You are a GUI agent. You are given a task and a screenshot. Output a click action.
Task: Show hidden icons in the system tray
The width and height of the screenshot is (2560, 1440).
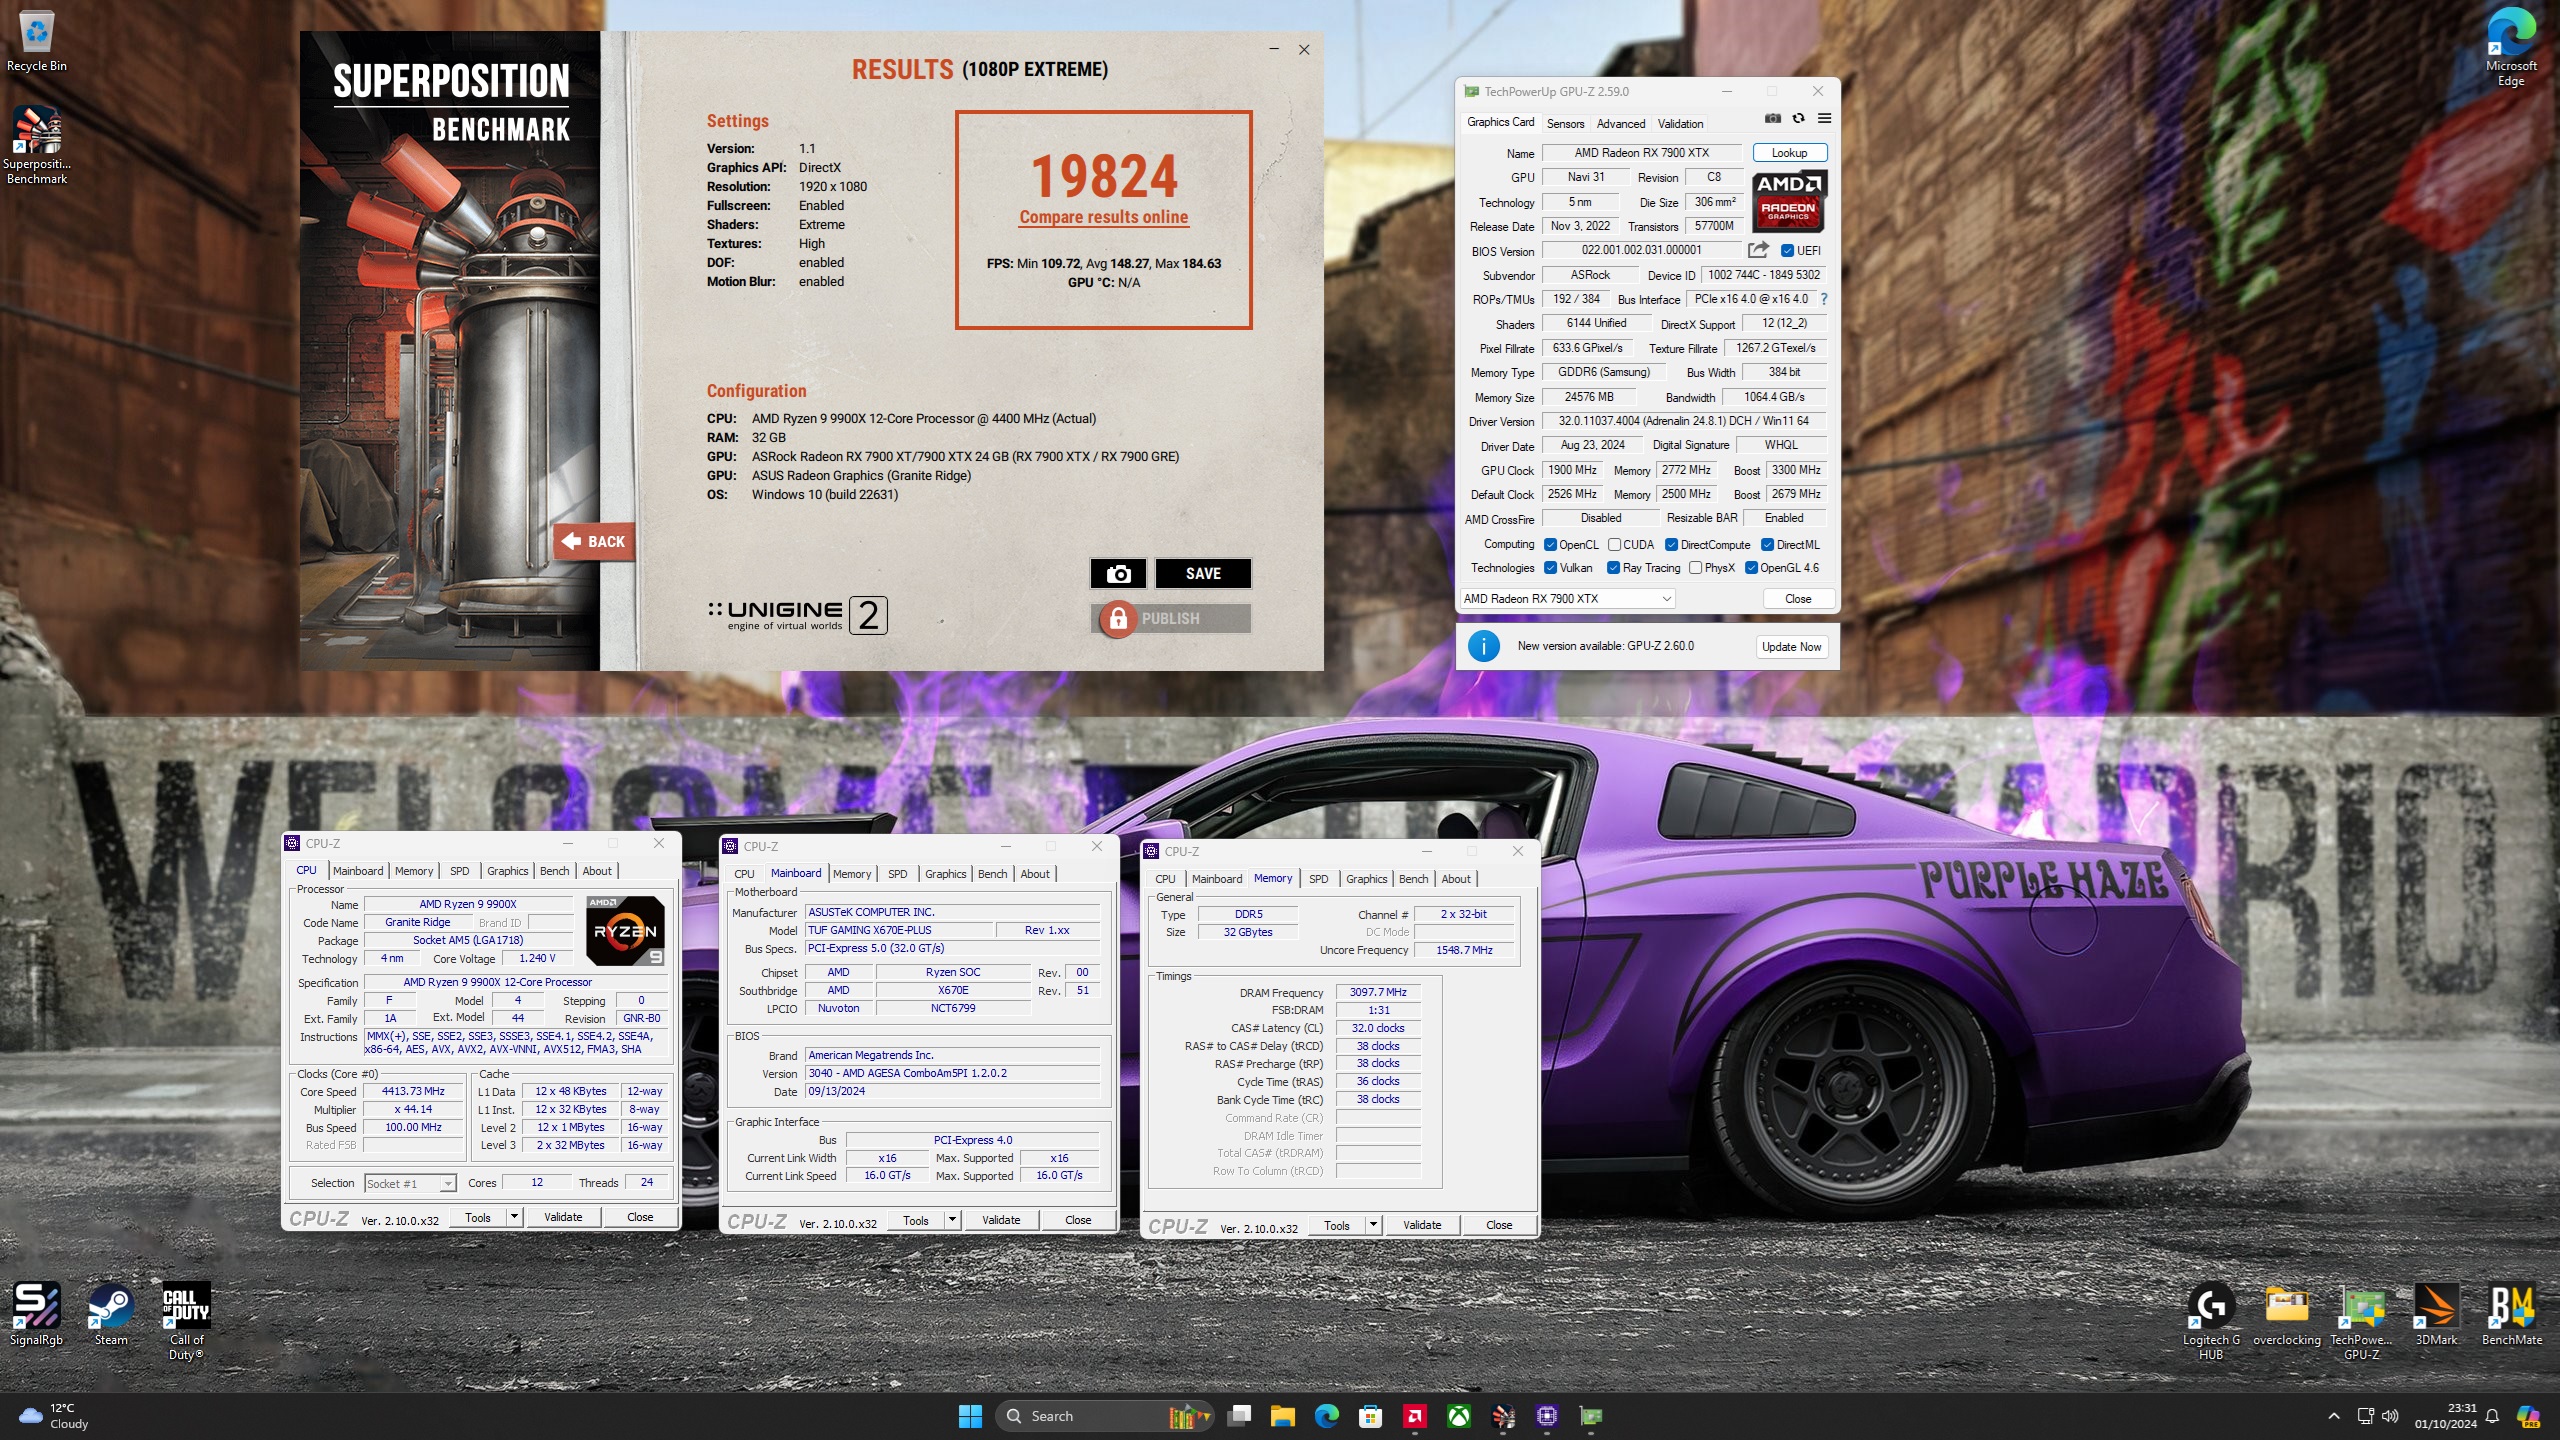tap(2334, 1416)
